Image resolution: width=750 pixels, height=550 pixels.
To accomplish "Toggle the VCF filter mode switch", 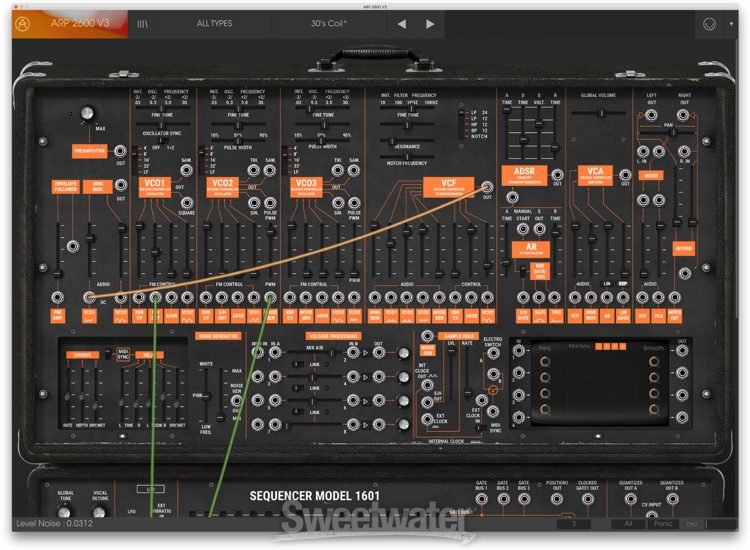I will click(x=462, y=124).
